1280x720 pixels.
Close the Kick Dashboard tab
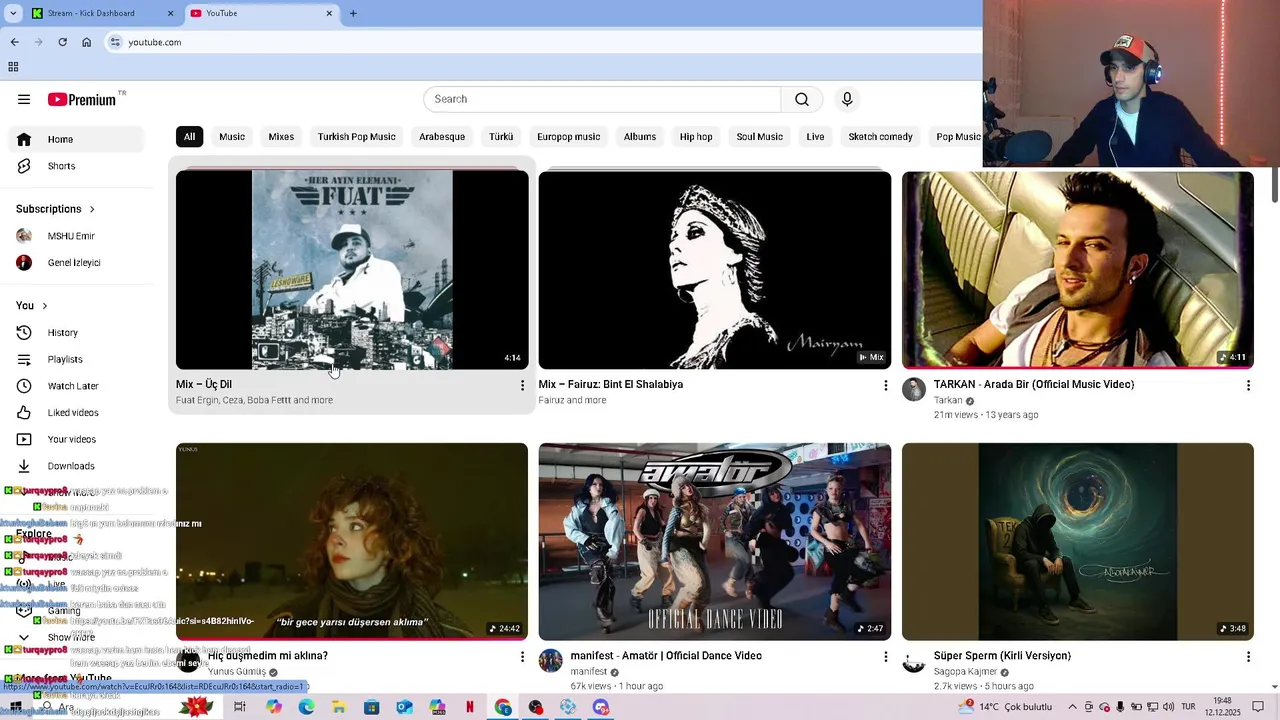click(x=170, y=13)
